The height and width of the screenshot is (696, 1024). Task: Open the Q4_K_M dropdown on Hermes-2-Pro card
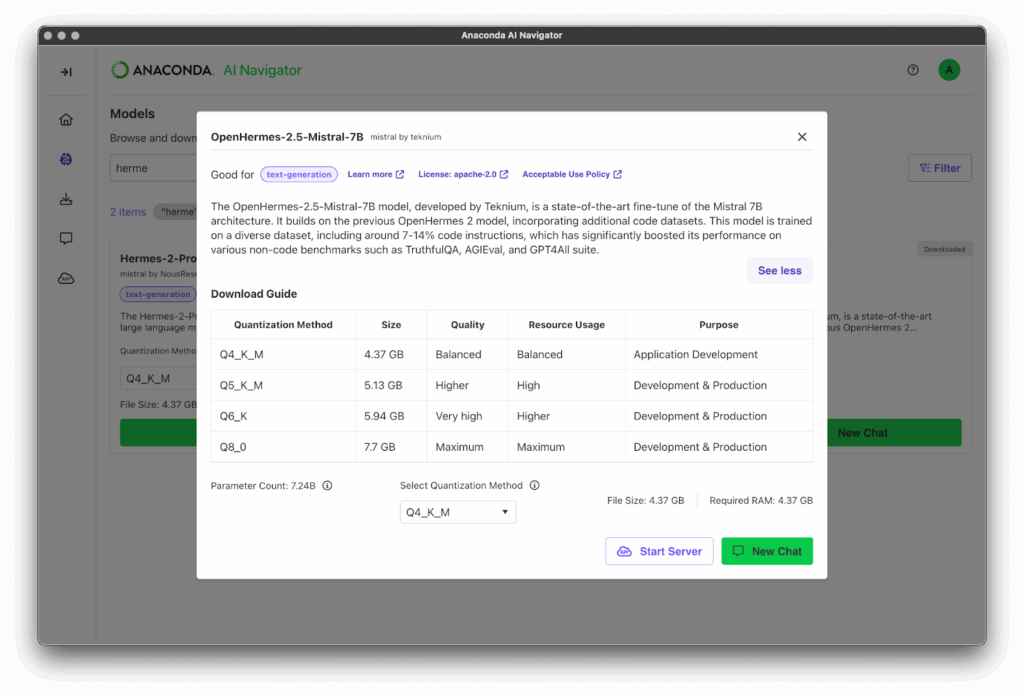pyautogui.click(x=158, y=379)
